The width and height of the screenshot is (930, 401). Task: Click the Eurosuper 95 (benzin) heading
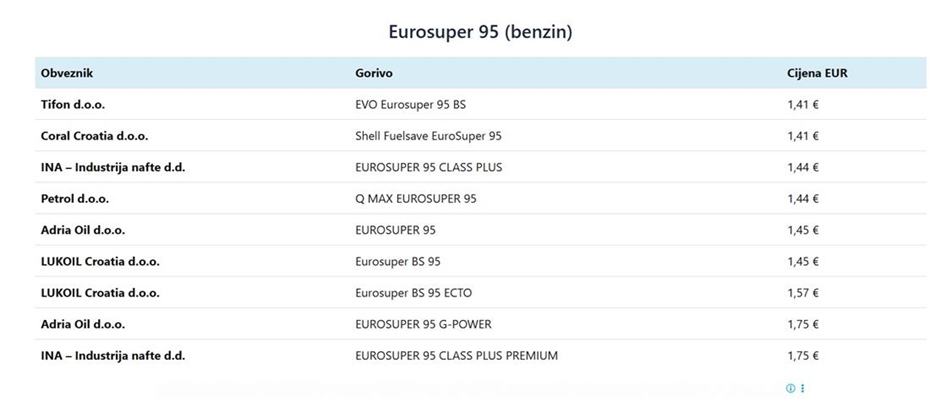click(480, 32)
